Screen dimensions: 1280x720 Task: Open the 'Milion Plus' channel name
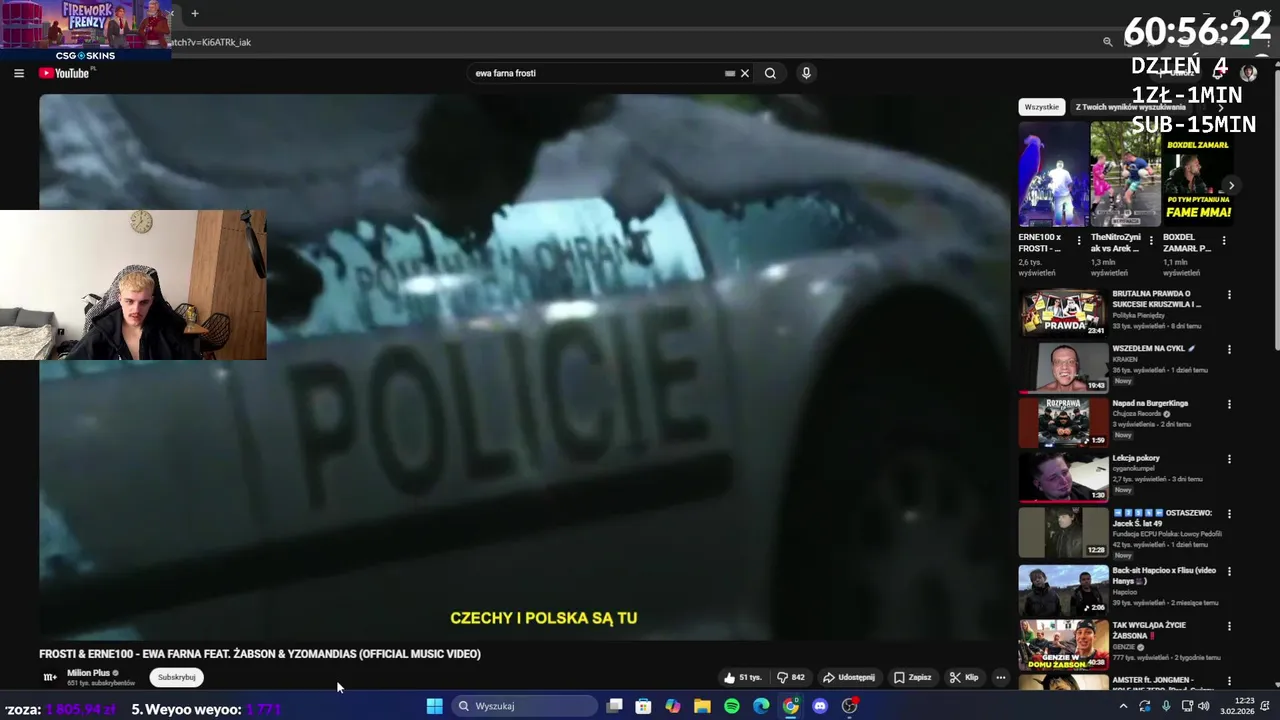coord(88,673)
